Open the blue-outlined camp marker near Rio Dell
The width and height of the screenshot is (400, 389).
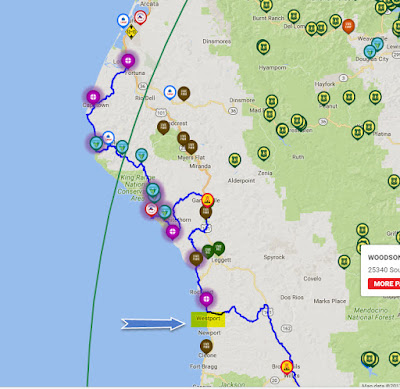point(170,92)
